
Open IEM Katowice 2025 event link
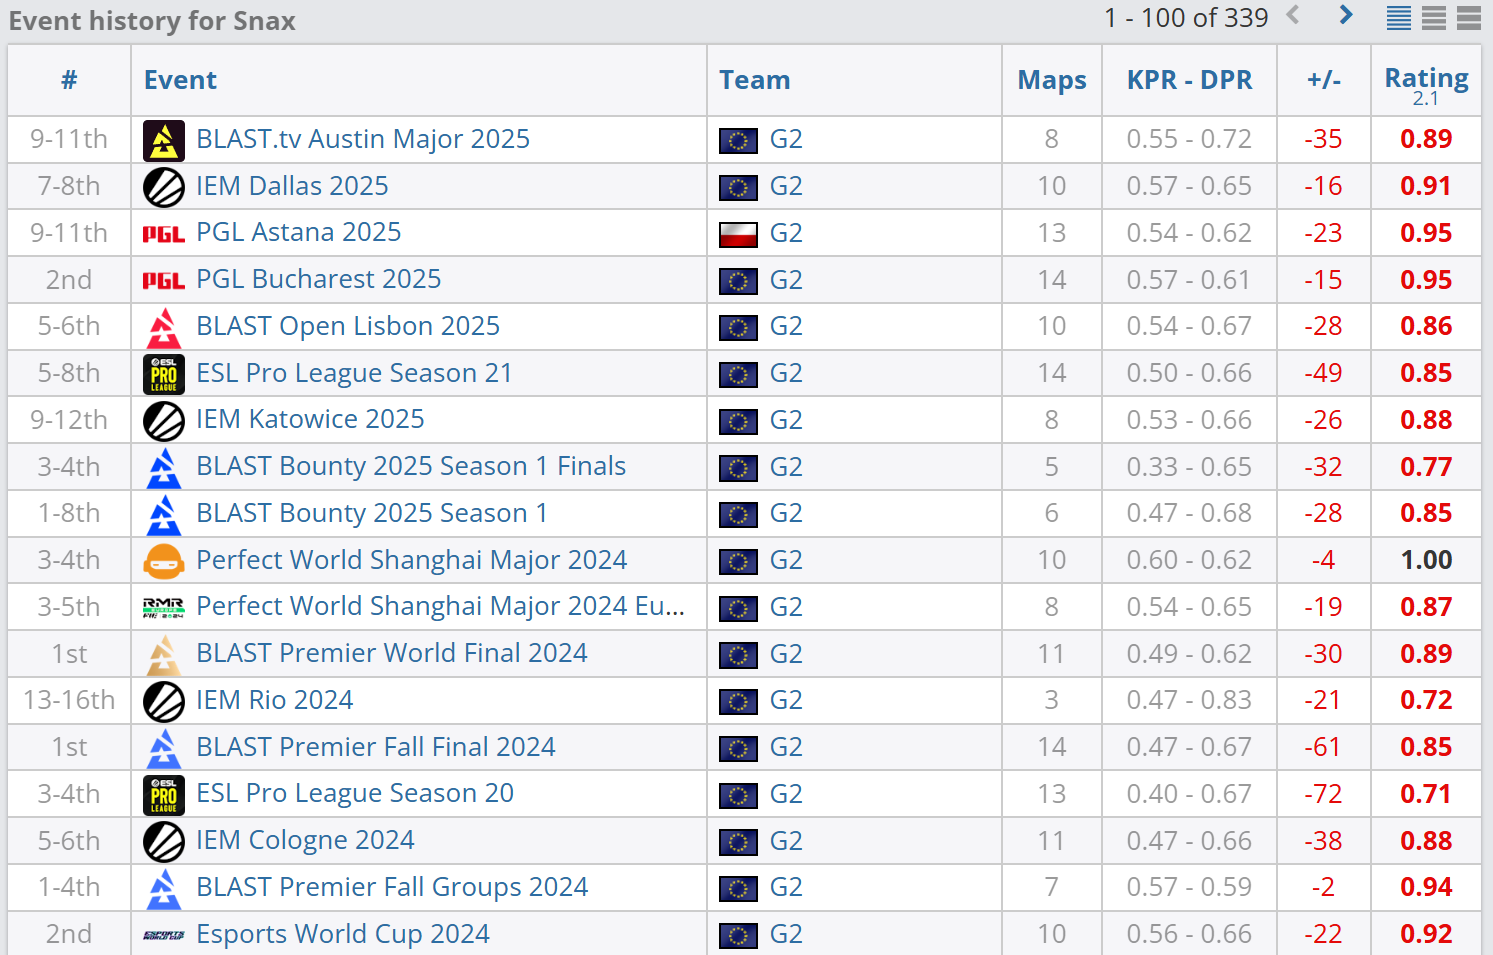point(310,419)
